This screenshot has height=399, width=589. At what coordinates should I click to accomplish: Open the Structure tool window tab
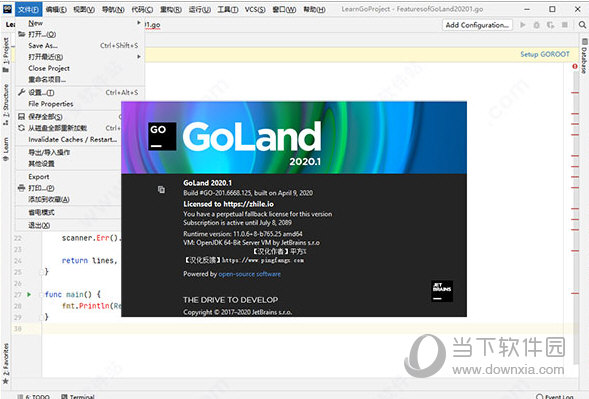(x=6, y=104)
